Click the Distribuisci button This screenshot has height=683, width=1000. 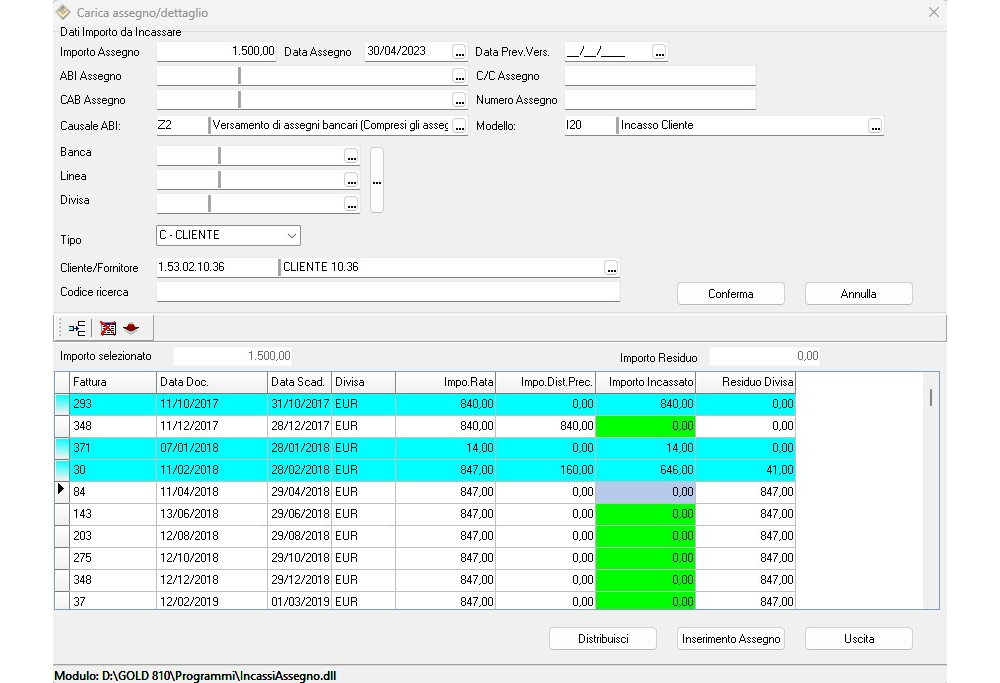point(603,639)
